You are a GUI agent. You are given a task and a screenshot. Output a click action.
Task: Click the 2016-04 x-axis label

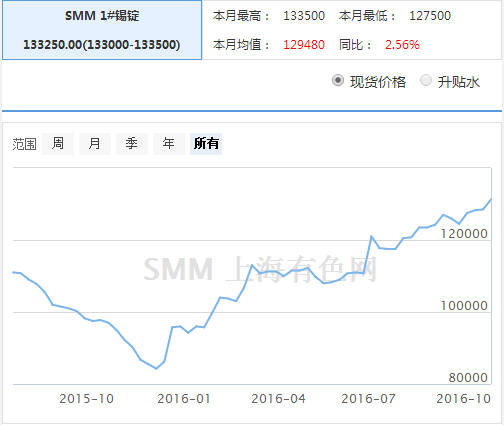(x=278, y=399)
